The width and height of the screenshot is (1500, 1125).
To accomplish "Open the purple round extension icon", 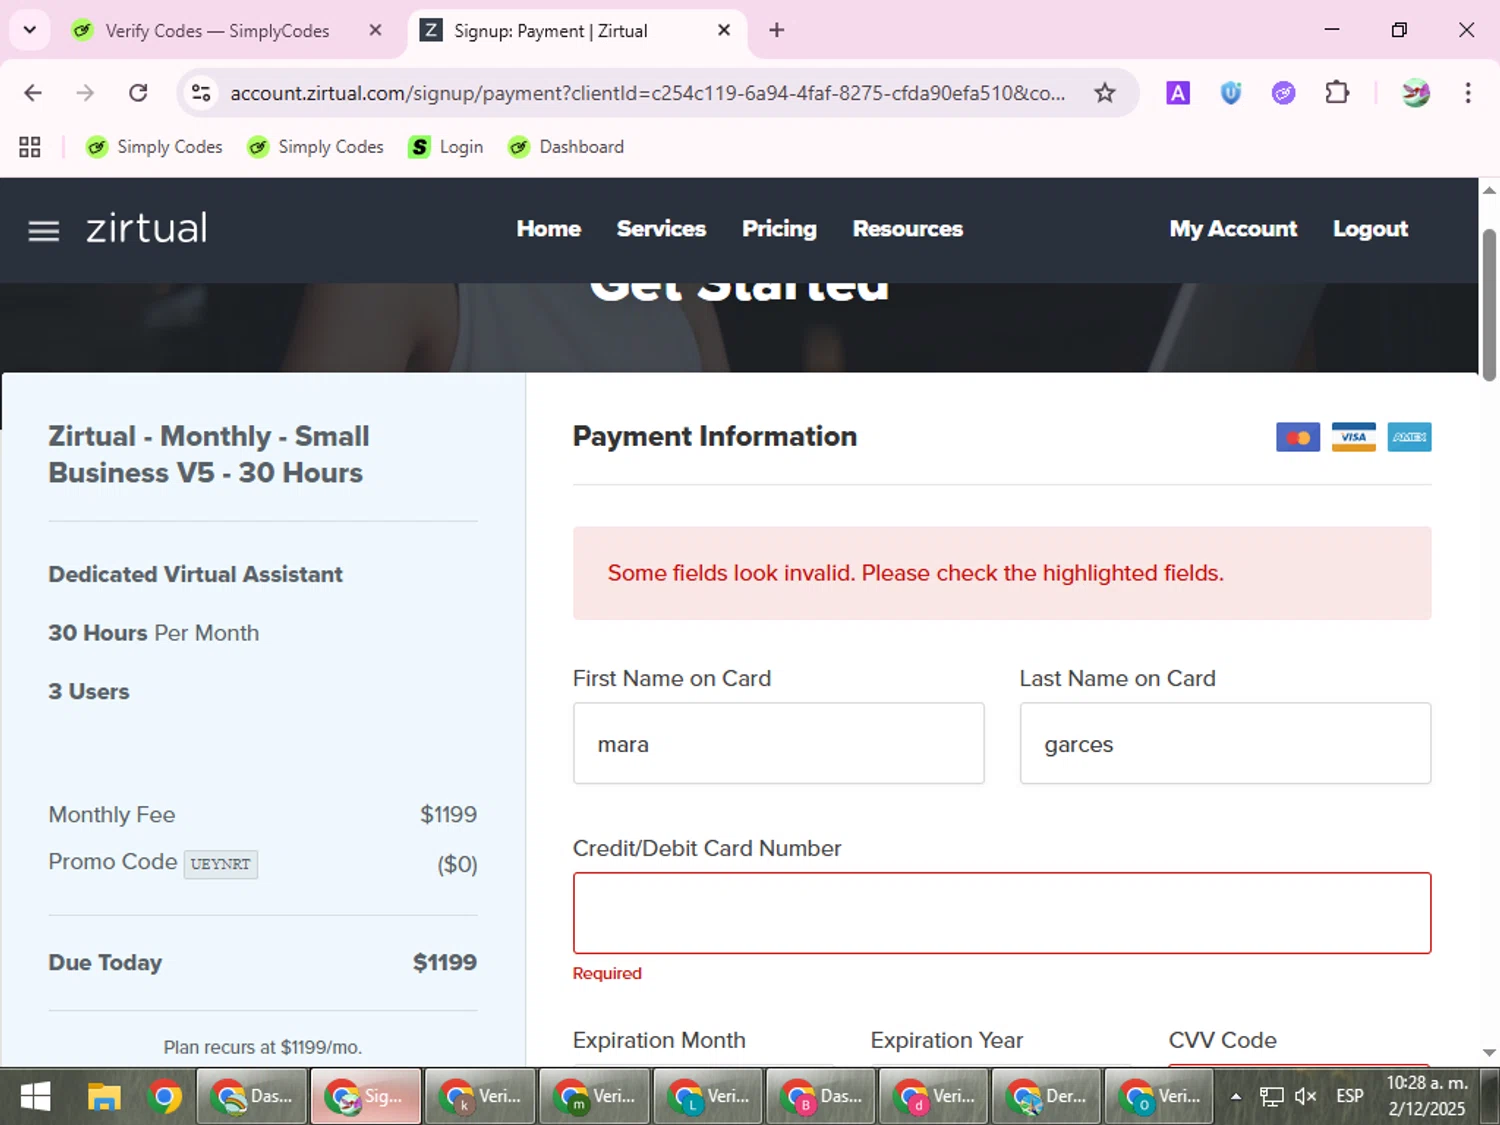I will tap(1283, 93).
